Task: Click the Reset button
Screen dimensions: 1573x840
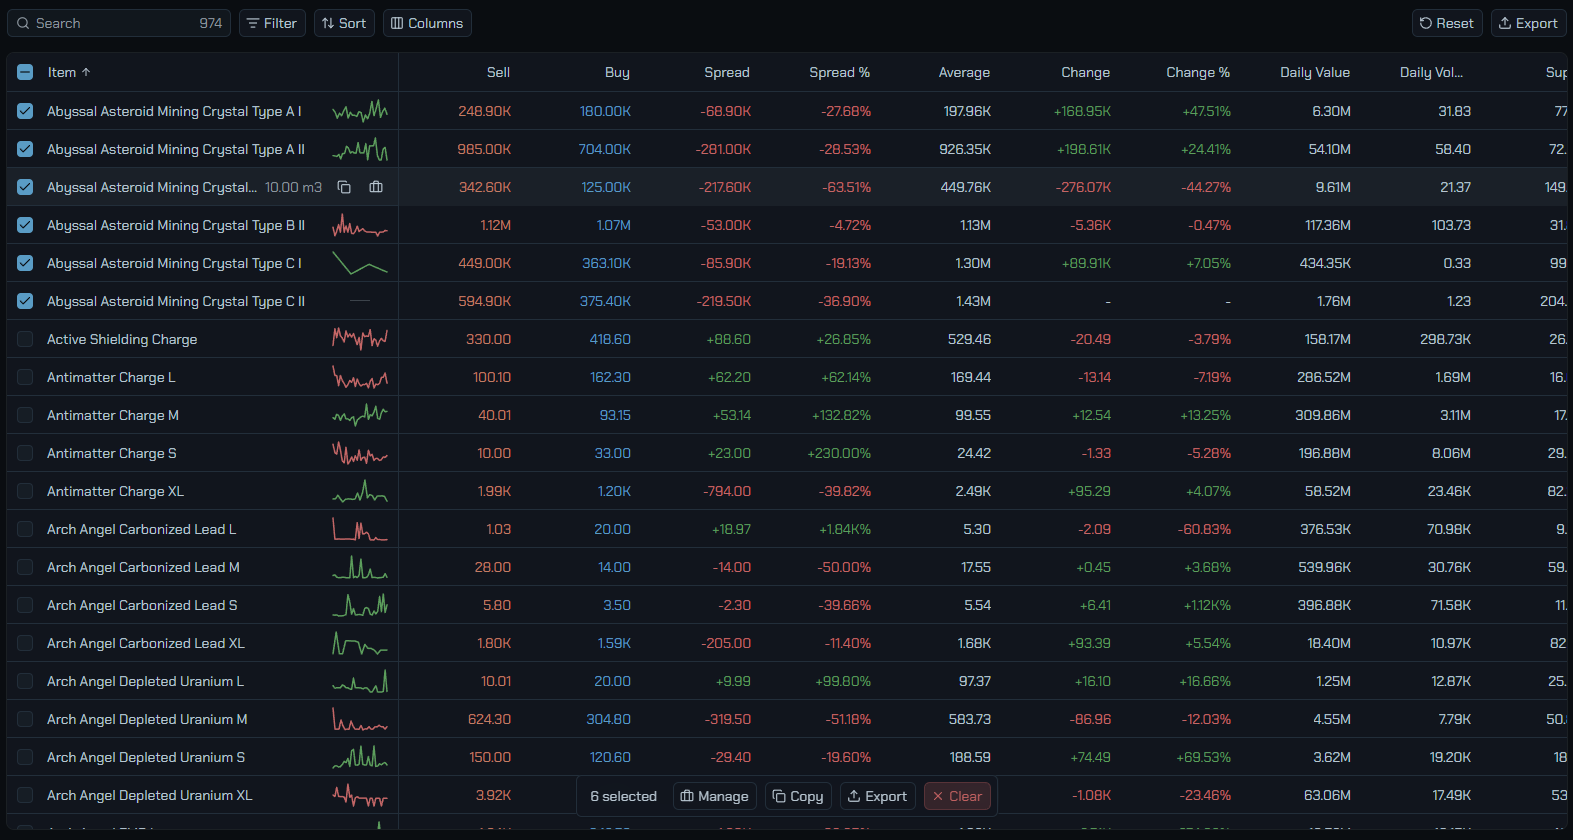Action: [1447, 23]
